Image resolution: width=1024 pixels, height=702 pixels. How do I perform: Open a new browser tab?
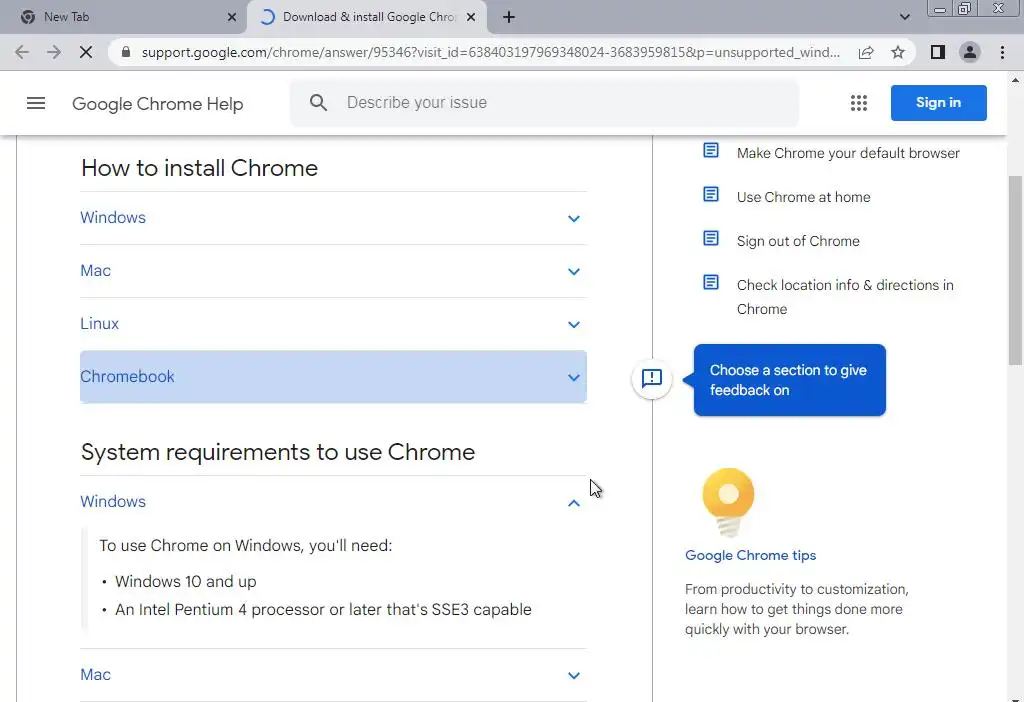tap(509, 17)
